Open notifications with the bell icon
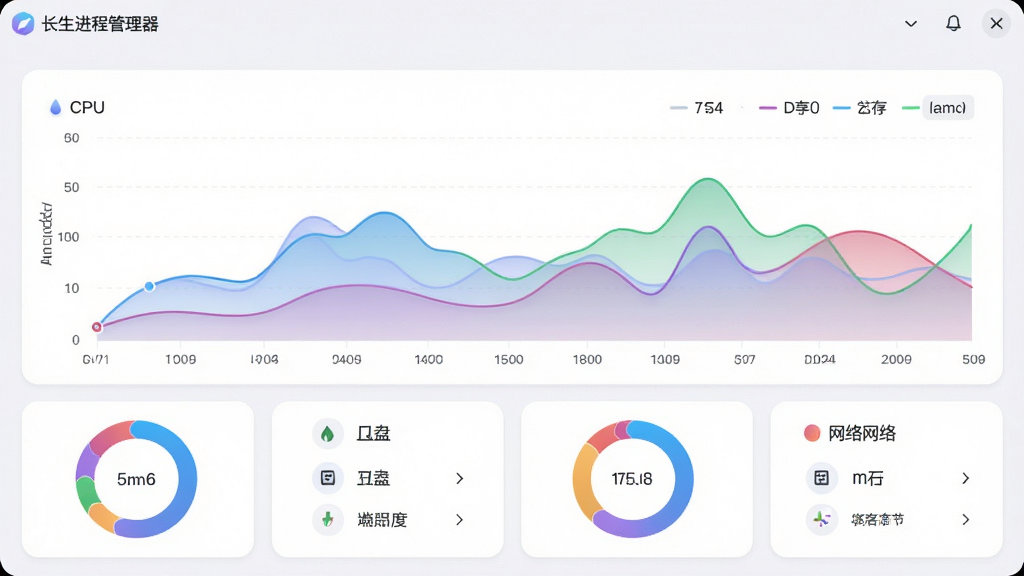 (x=953, y=24)
